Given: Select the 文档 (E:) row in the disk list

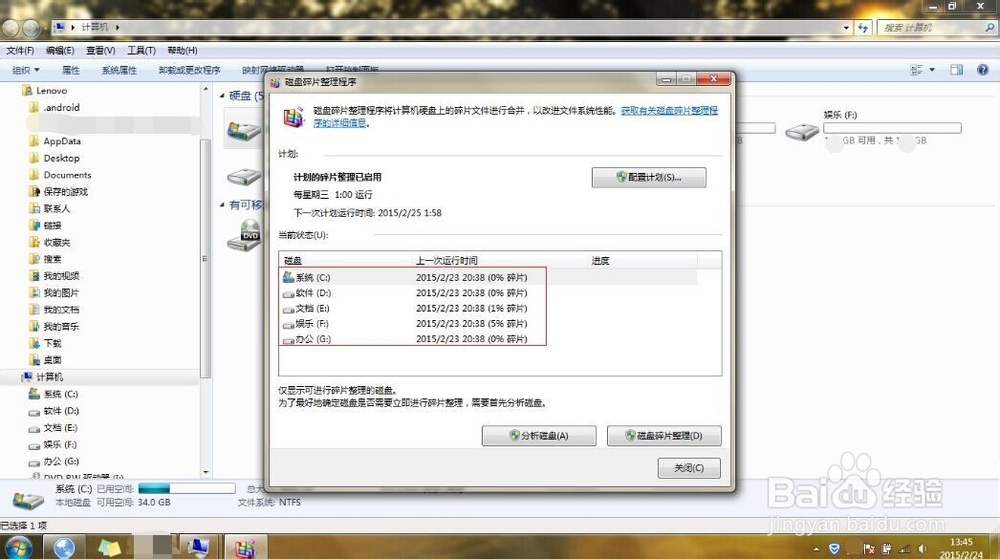Looking at the screenshot, I should click(x=488, y=308).
